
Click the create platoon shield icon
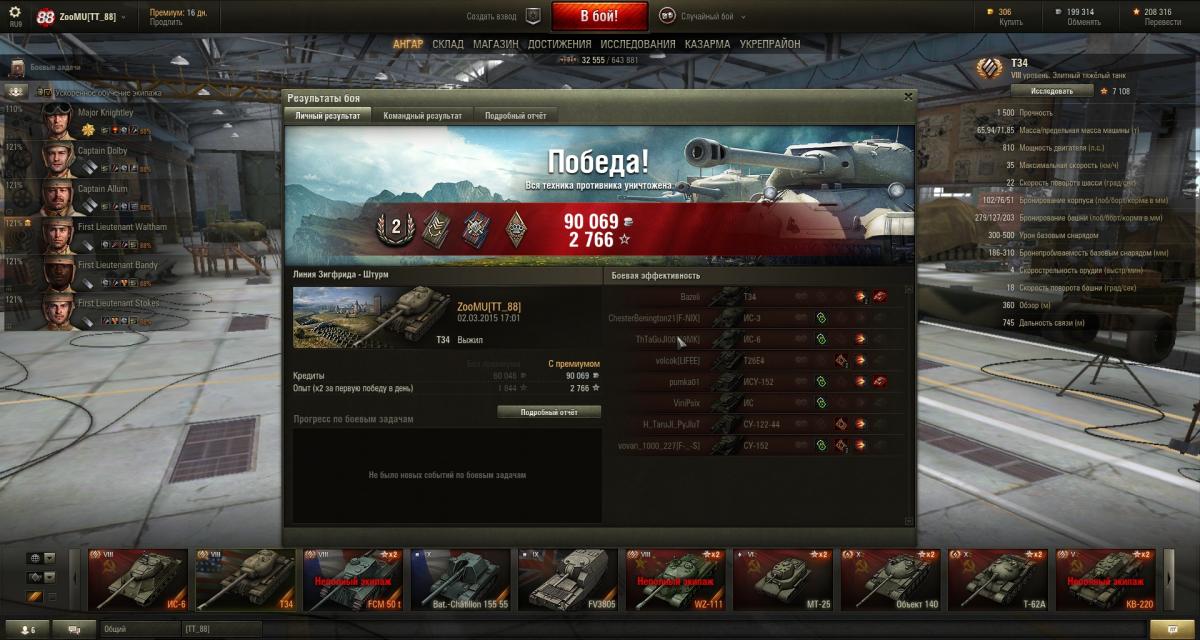pos(533,16)
